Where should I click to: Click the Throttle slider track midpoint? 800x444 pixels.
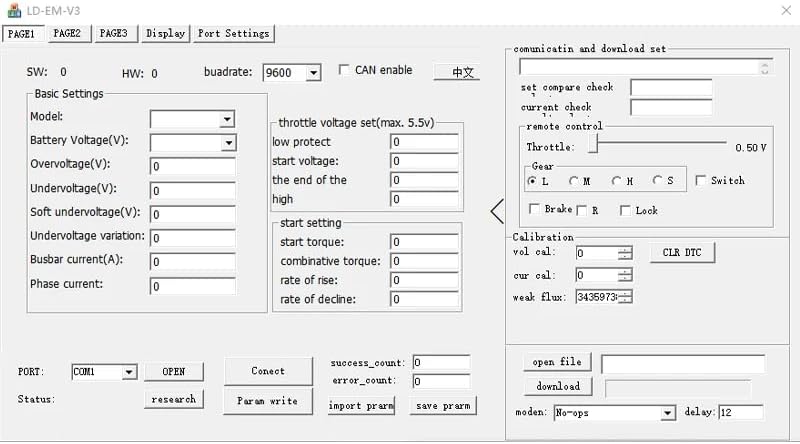pos(659,143)
